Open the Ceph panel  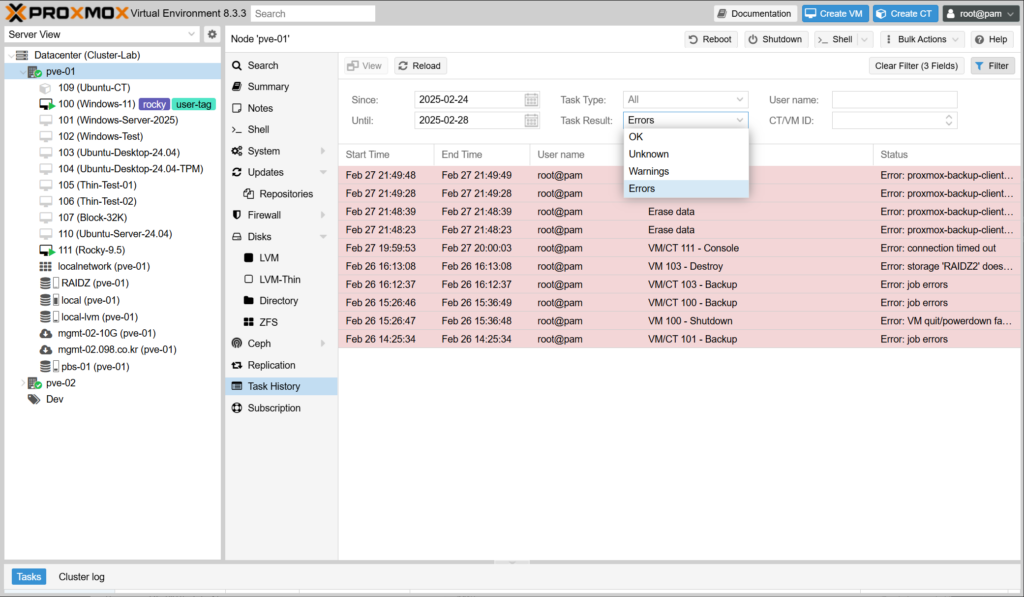click(259, 343)
